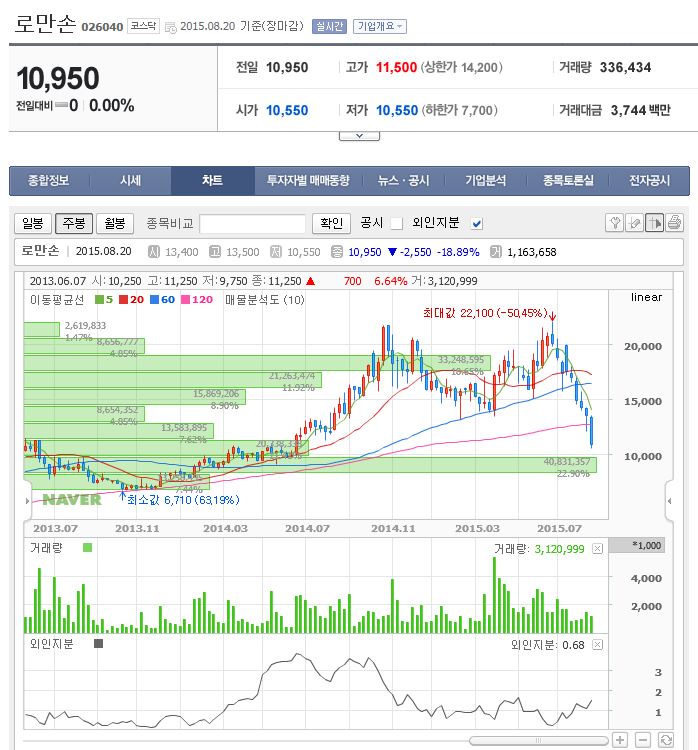698x750 pixels.
Task: Click the green 거래량 legend square
Action: click(x=87, y=548)
